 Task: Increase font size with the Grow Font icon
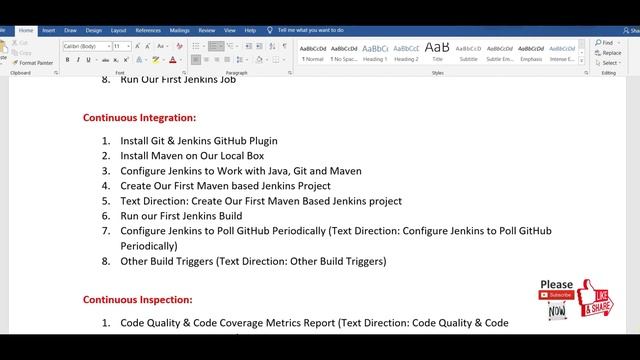(138, 46)
